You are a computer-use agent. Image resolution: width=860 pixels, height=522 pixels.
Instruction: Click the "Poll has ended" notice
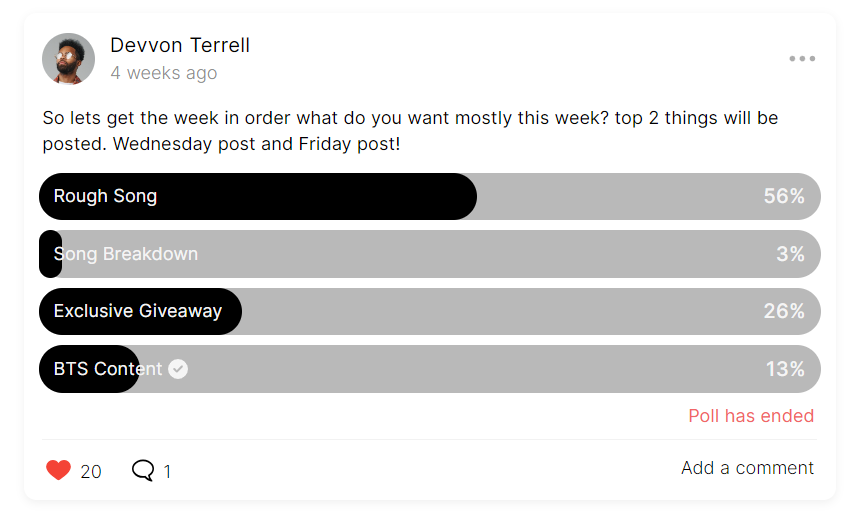pyautogui.click(x=751, y=416)
